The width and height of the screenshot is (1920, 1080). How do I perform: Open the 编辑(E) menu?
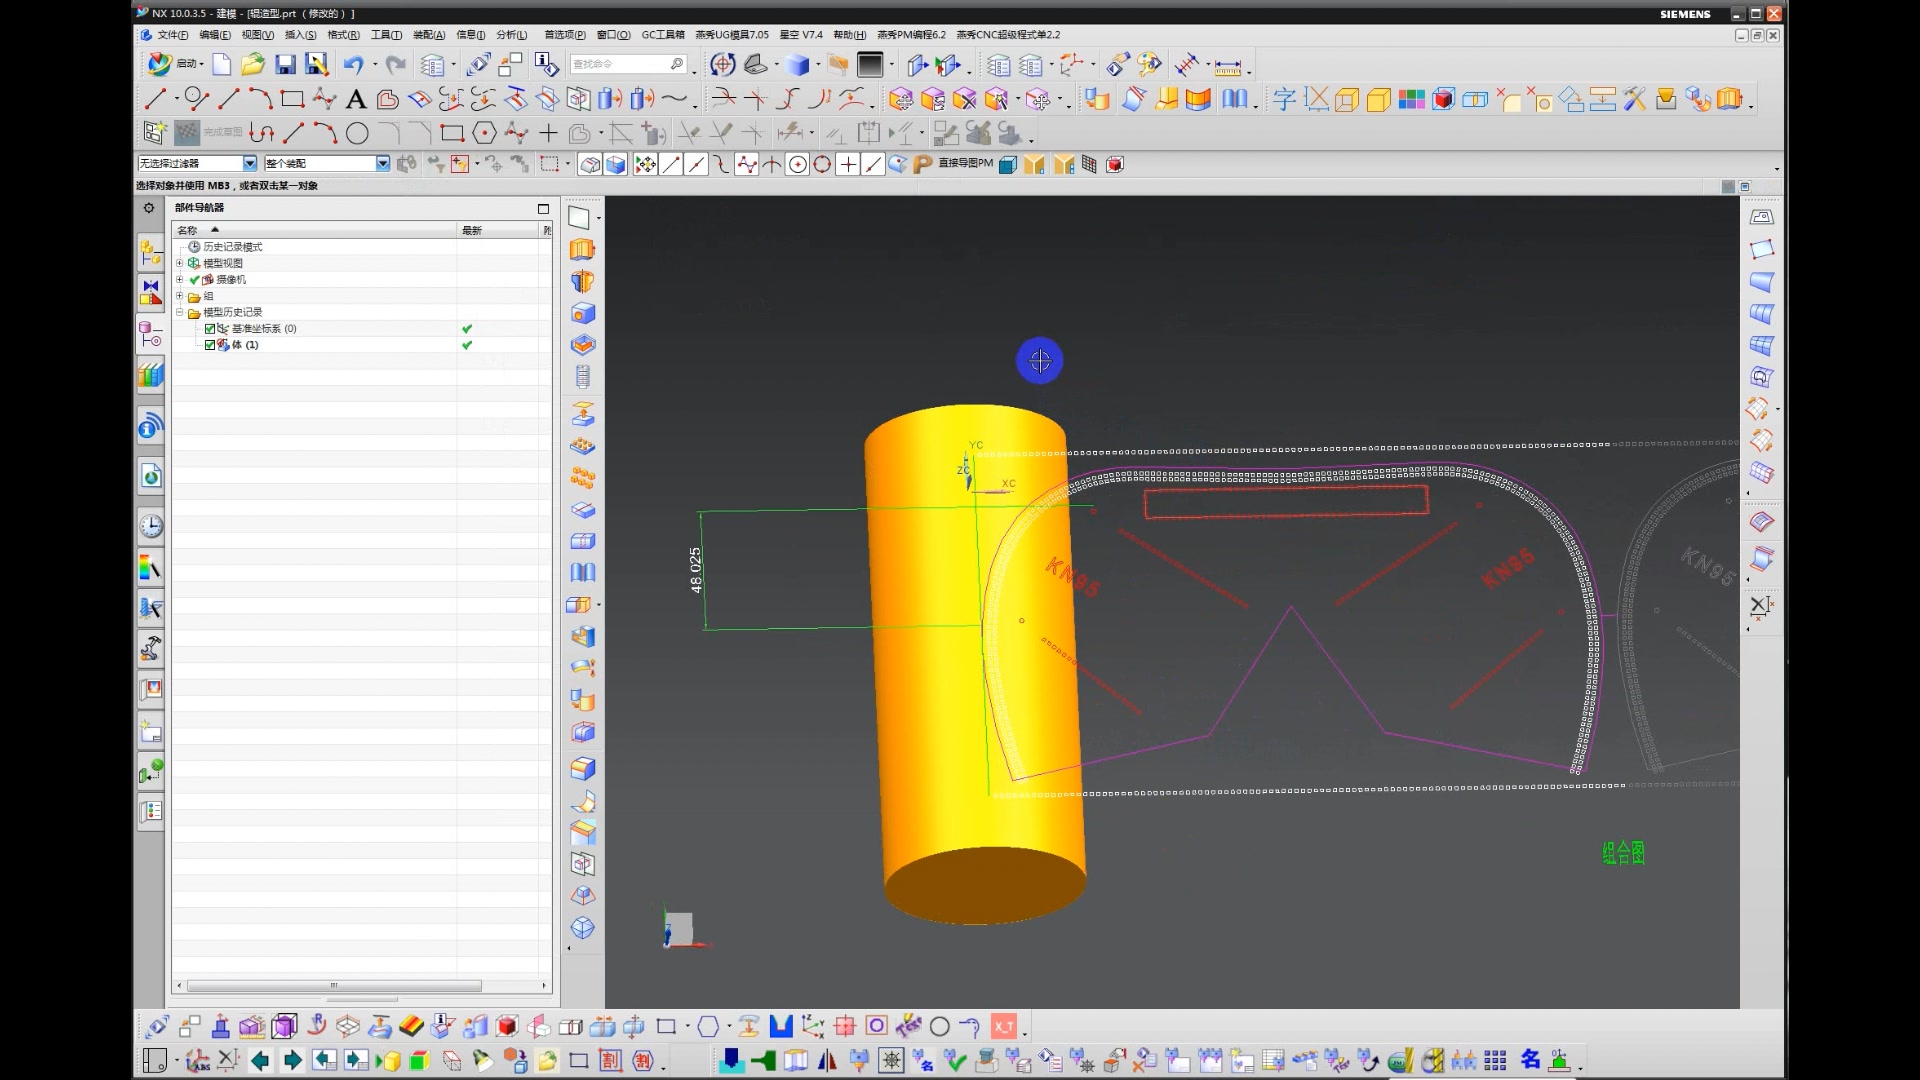[214, 35]
